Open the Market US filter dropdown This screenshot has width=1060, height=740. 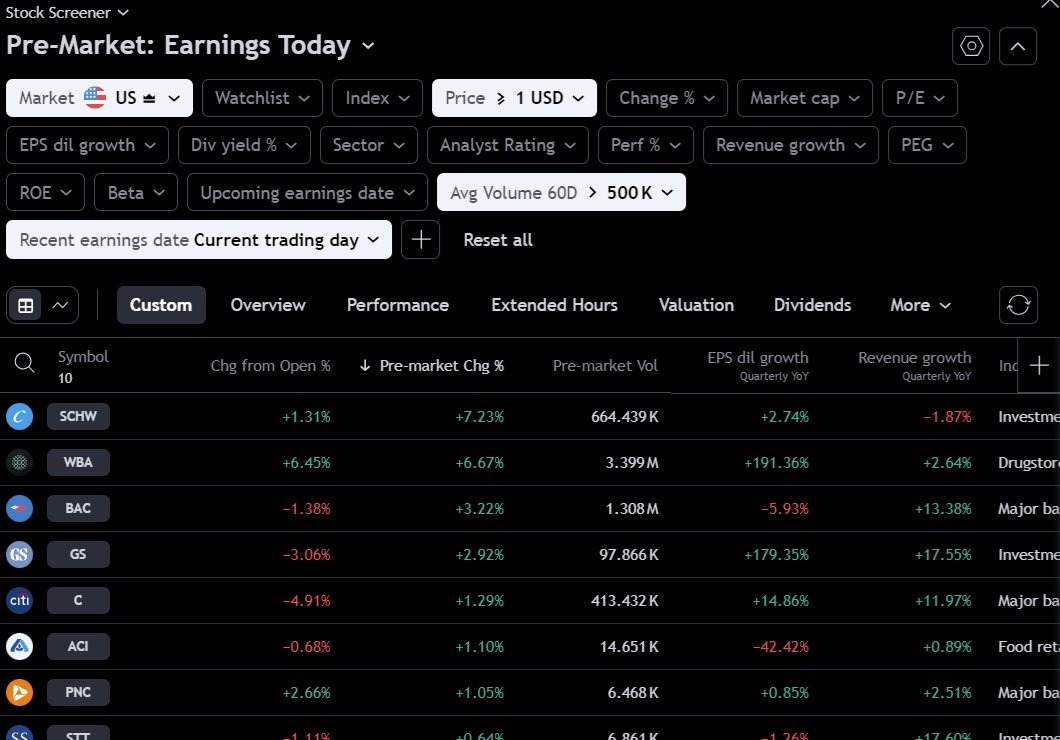point(99,98)
